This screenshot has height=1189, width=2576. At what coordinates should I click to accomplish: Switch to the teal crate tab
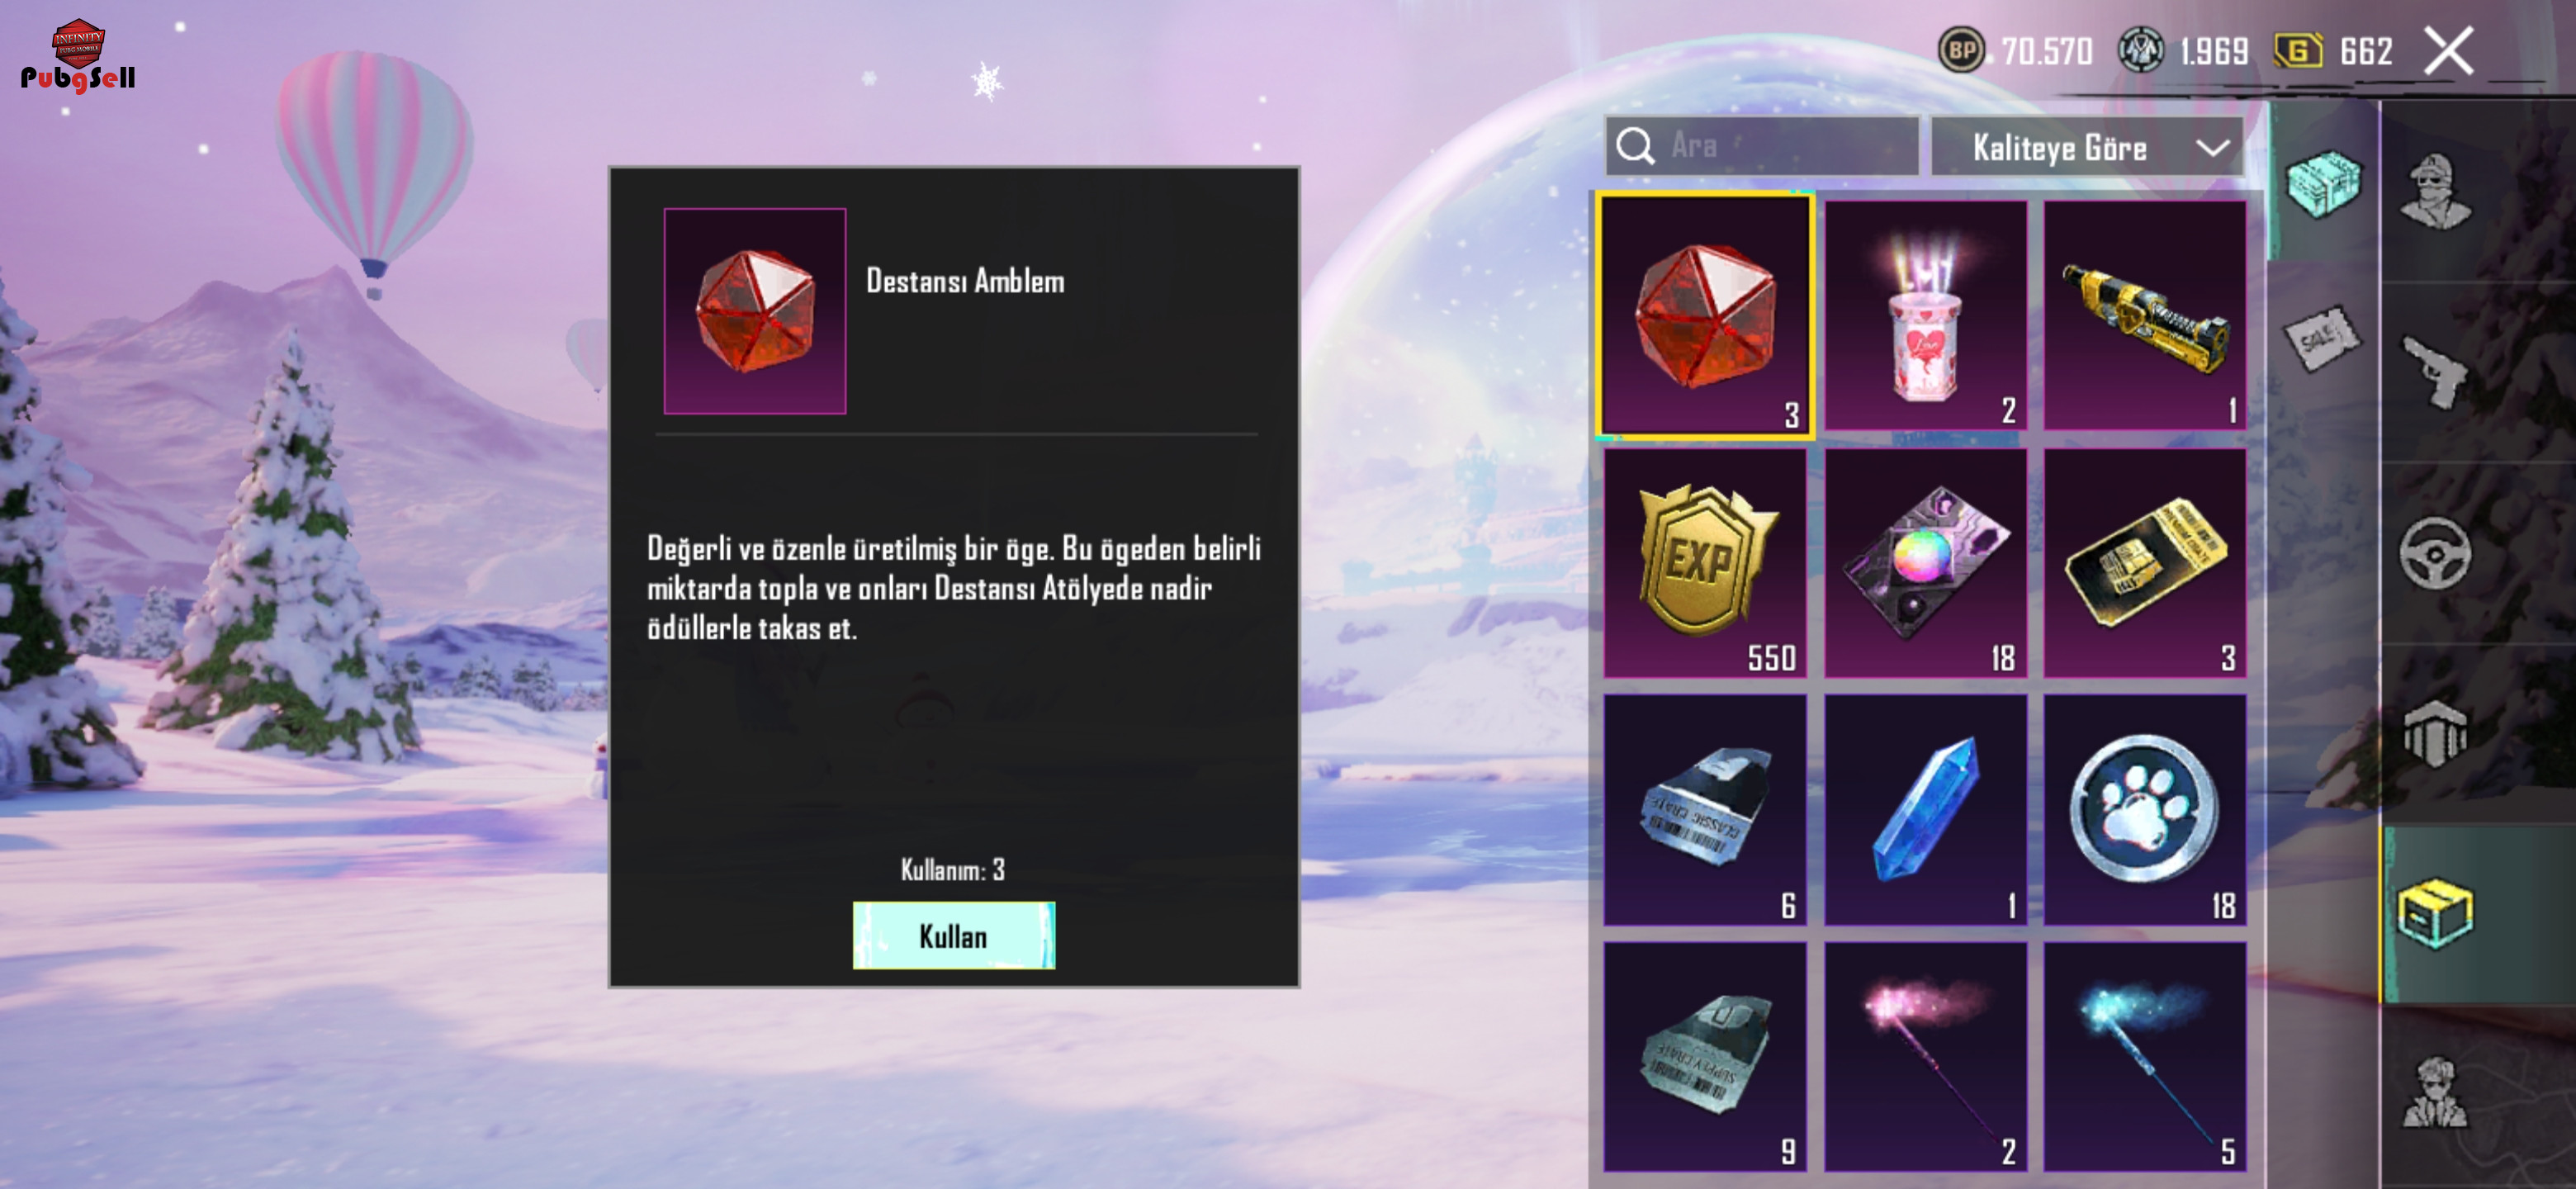[x=2322, y=182]
